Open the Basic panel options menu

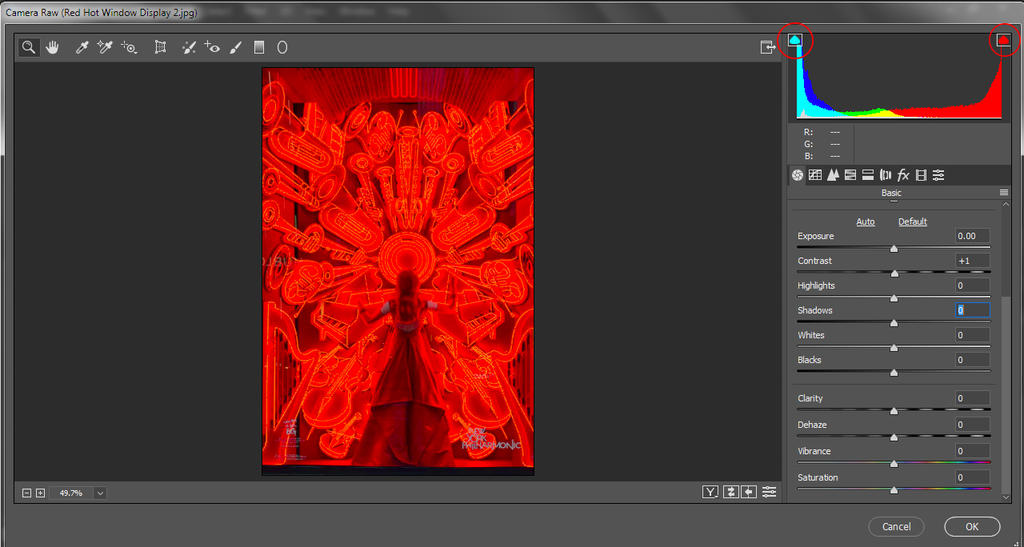tap(1003, 193)
